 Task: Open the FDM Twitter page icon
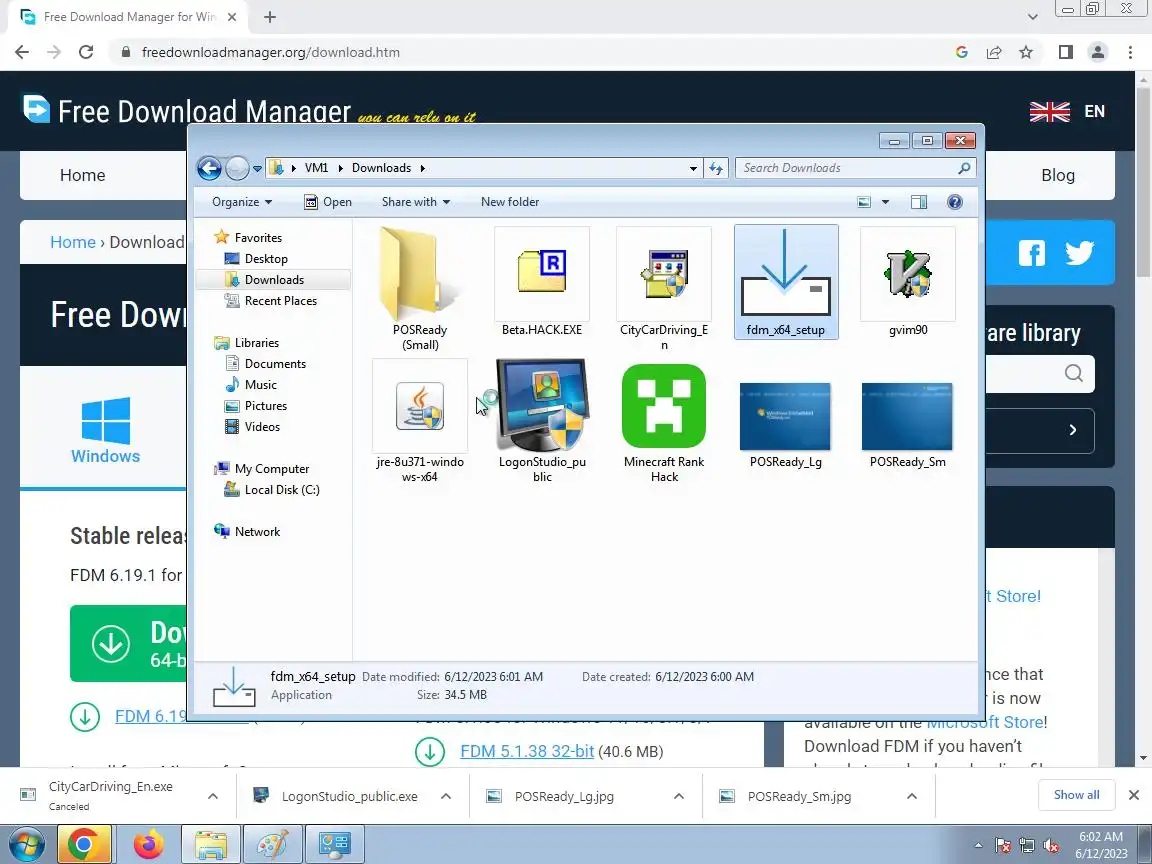(1079, 253)
